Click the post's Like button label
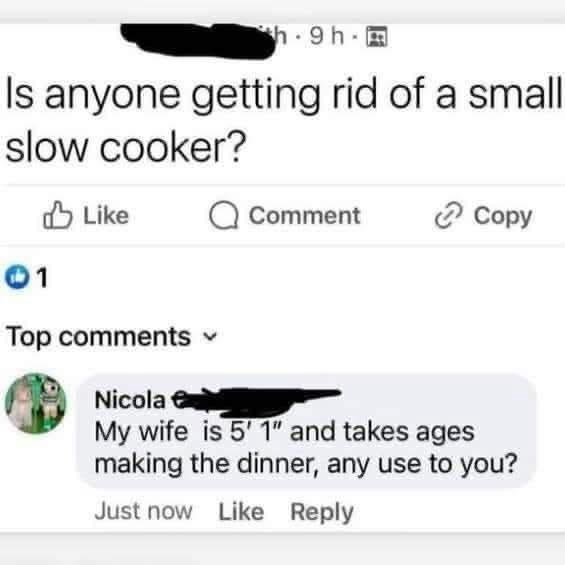The image size is (565, 565). coord(106,216)
